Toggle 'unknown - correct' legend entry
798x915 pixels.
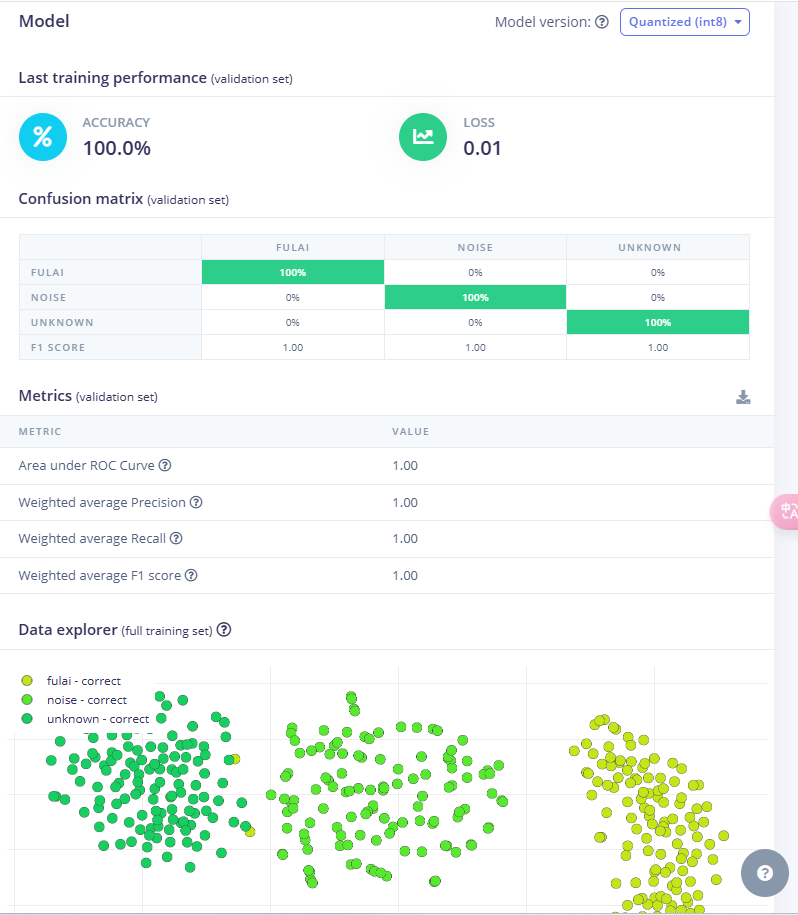click(97, 719)
